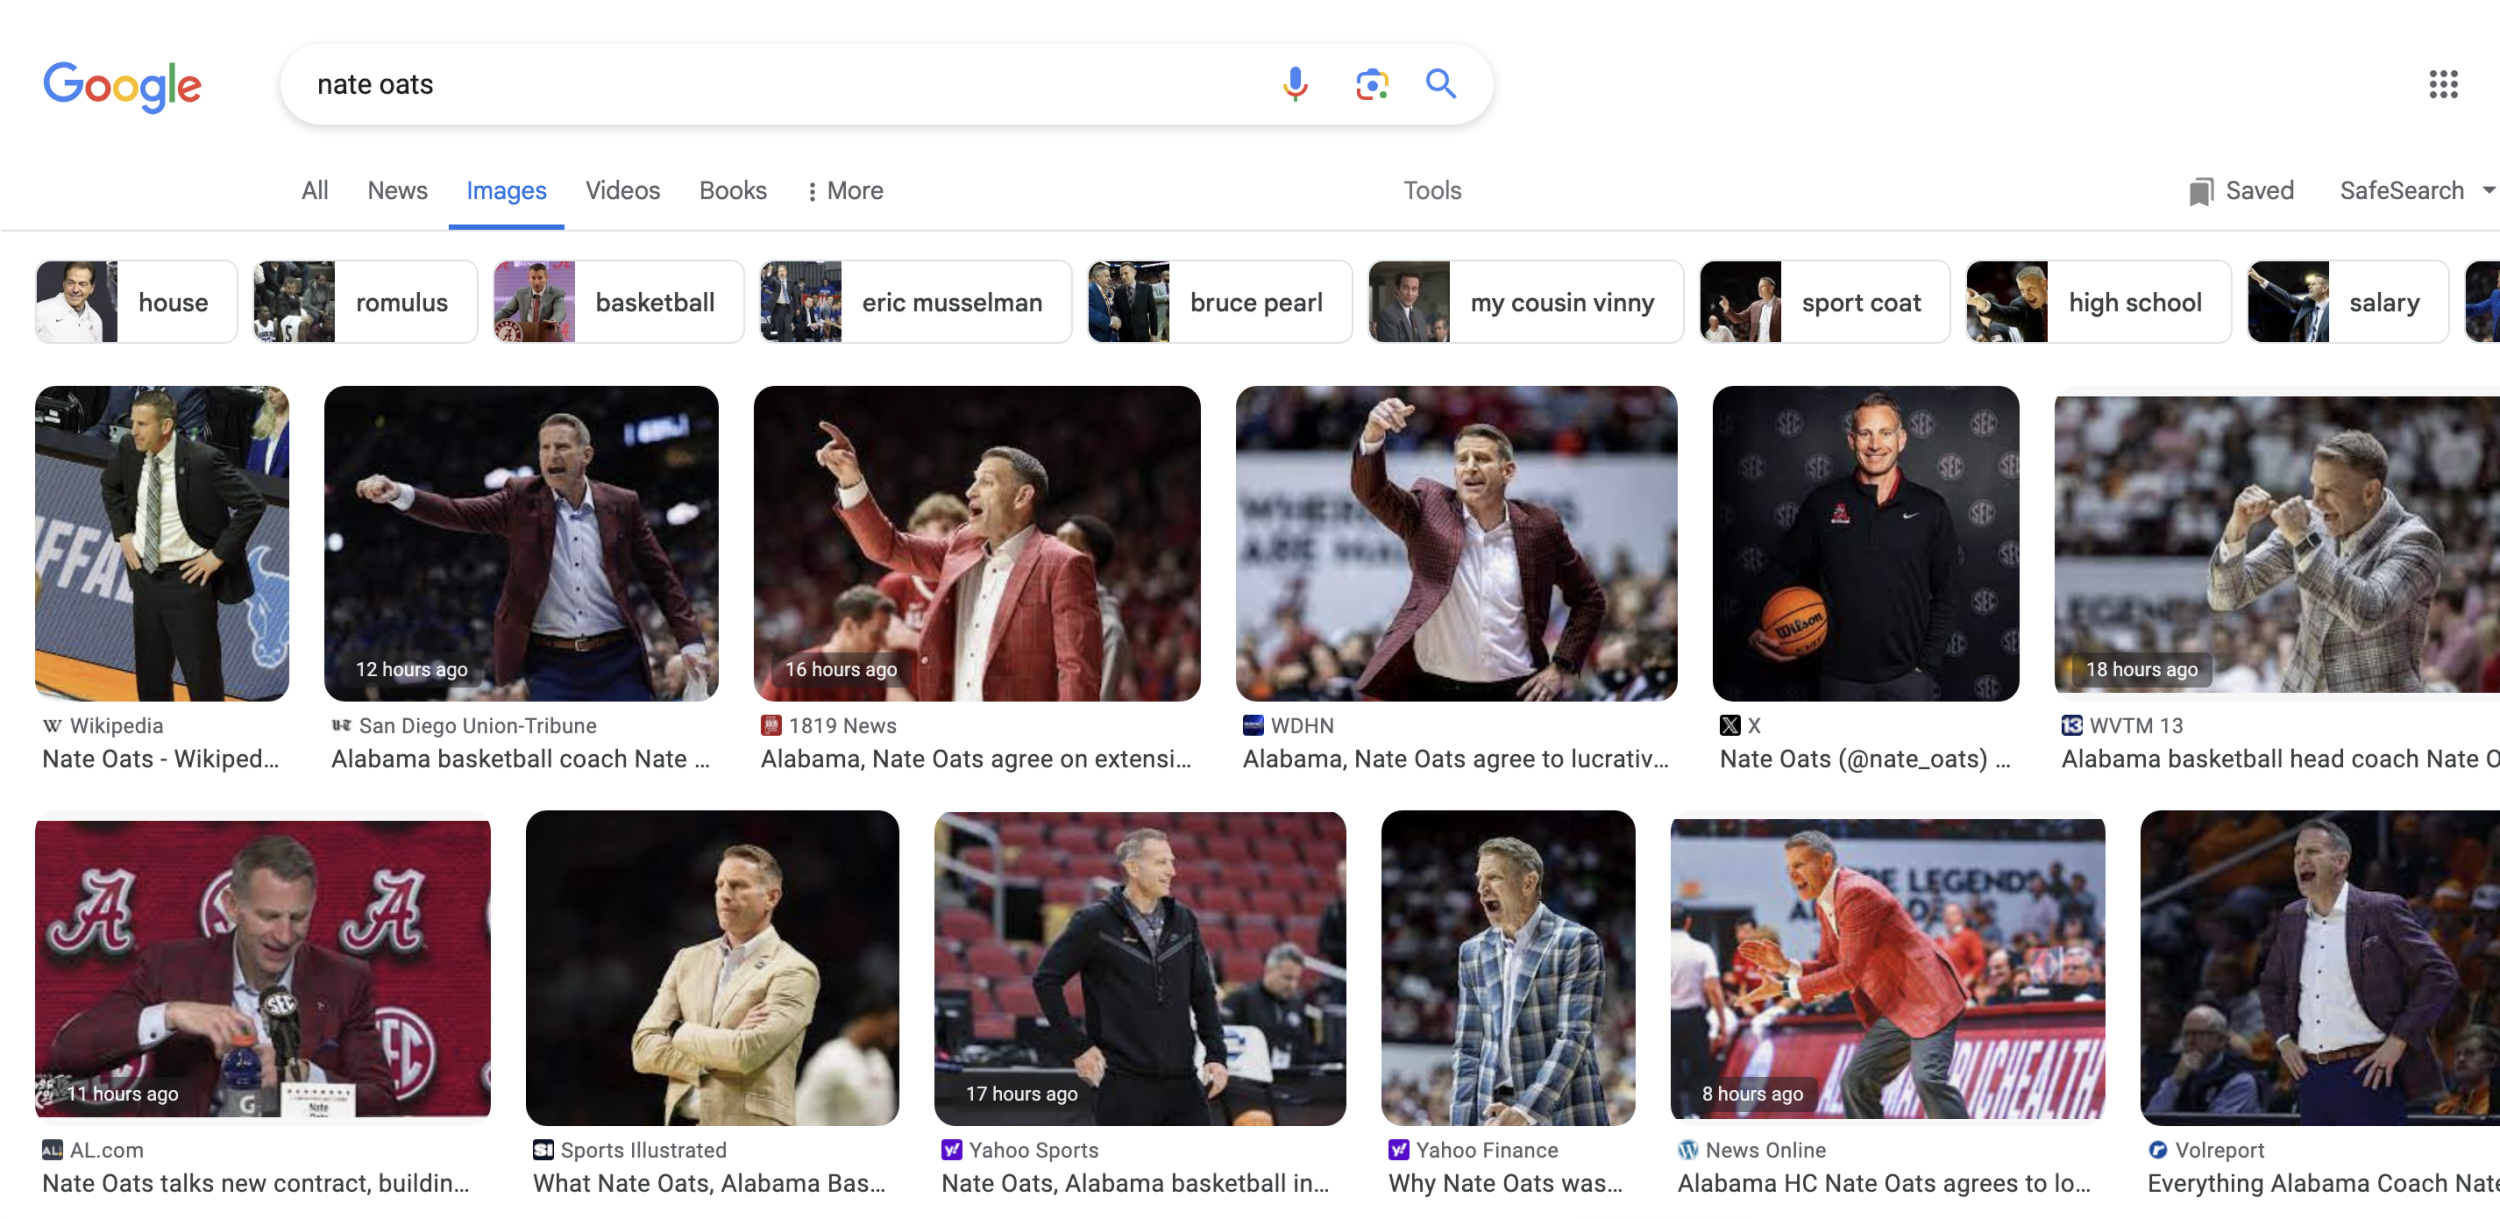
Task: Select the 'salary' suggestion chip
Action: click(x=2348, y=302)
